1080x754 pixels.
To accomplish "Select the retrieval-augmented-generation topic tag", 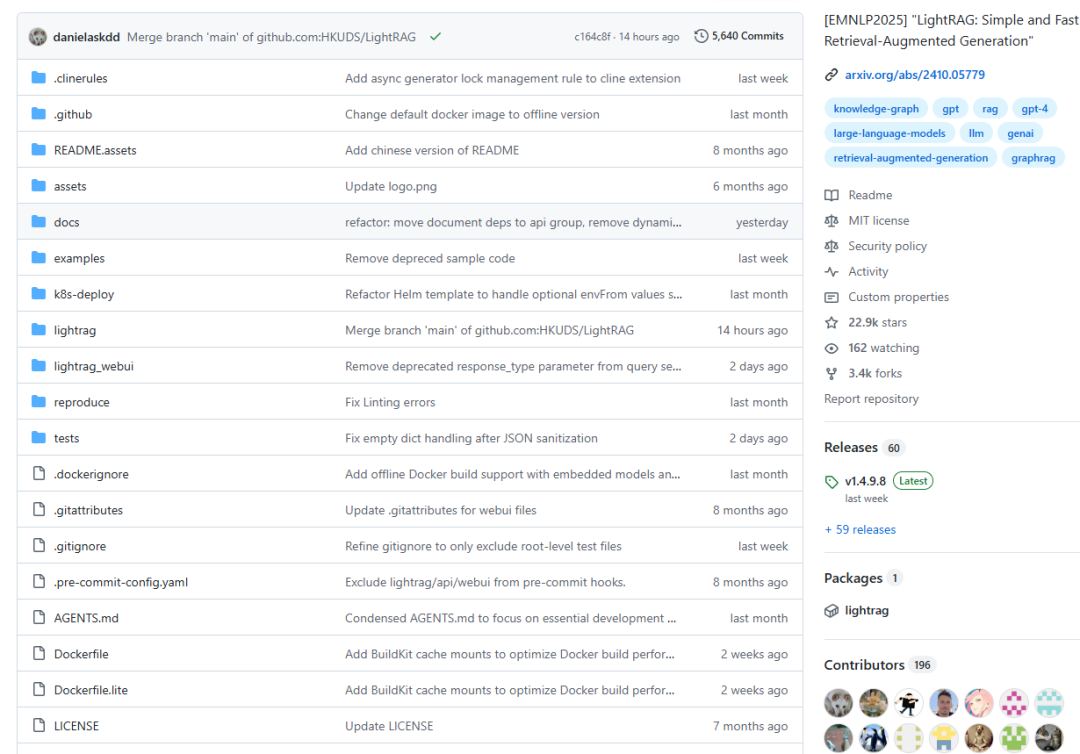I will click(911, 158).
